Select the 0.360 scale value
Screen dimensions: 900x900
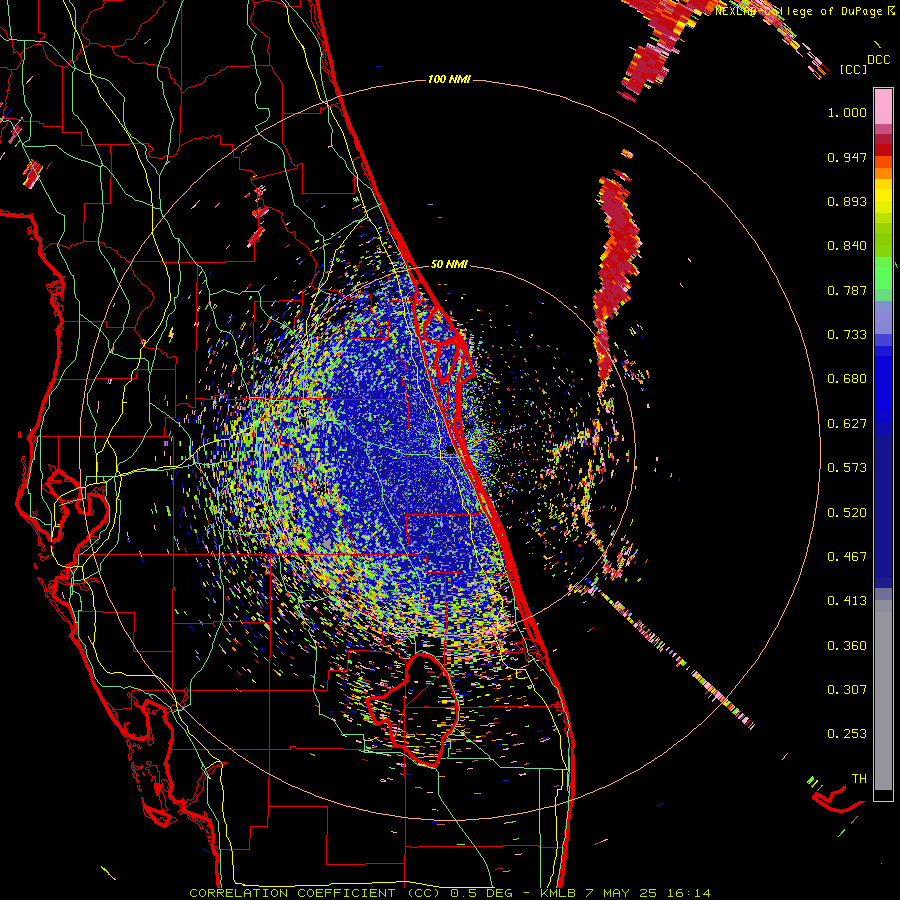[847, 646]
